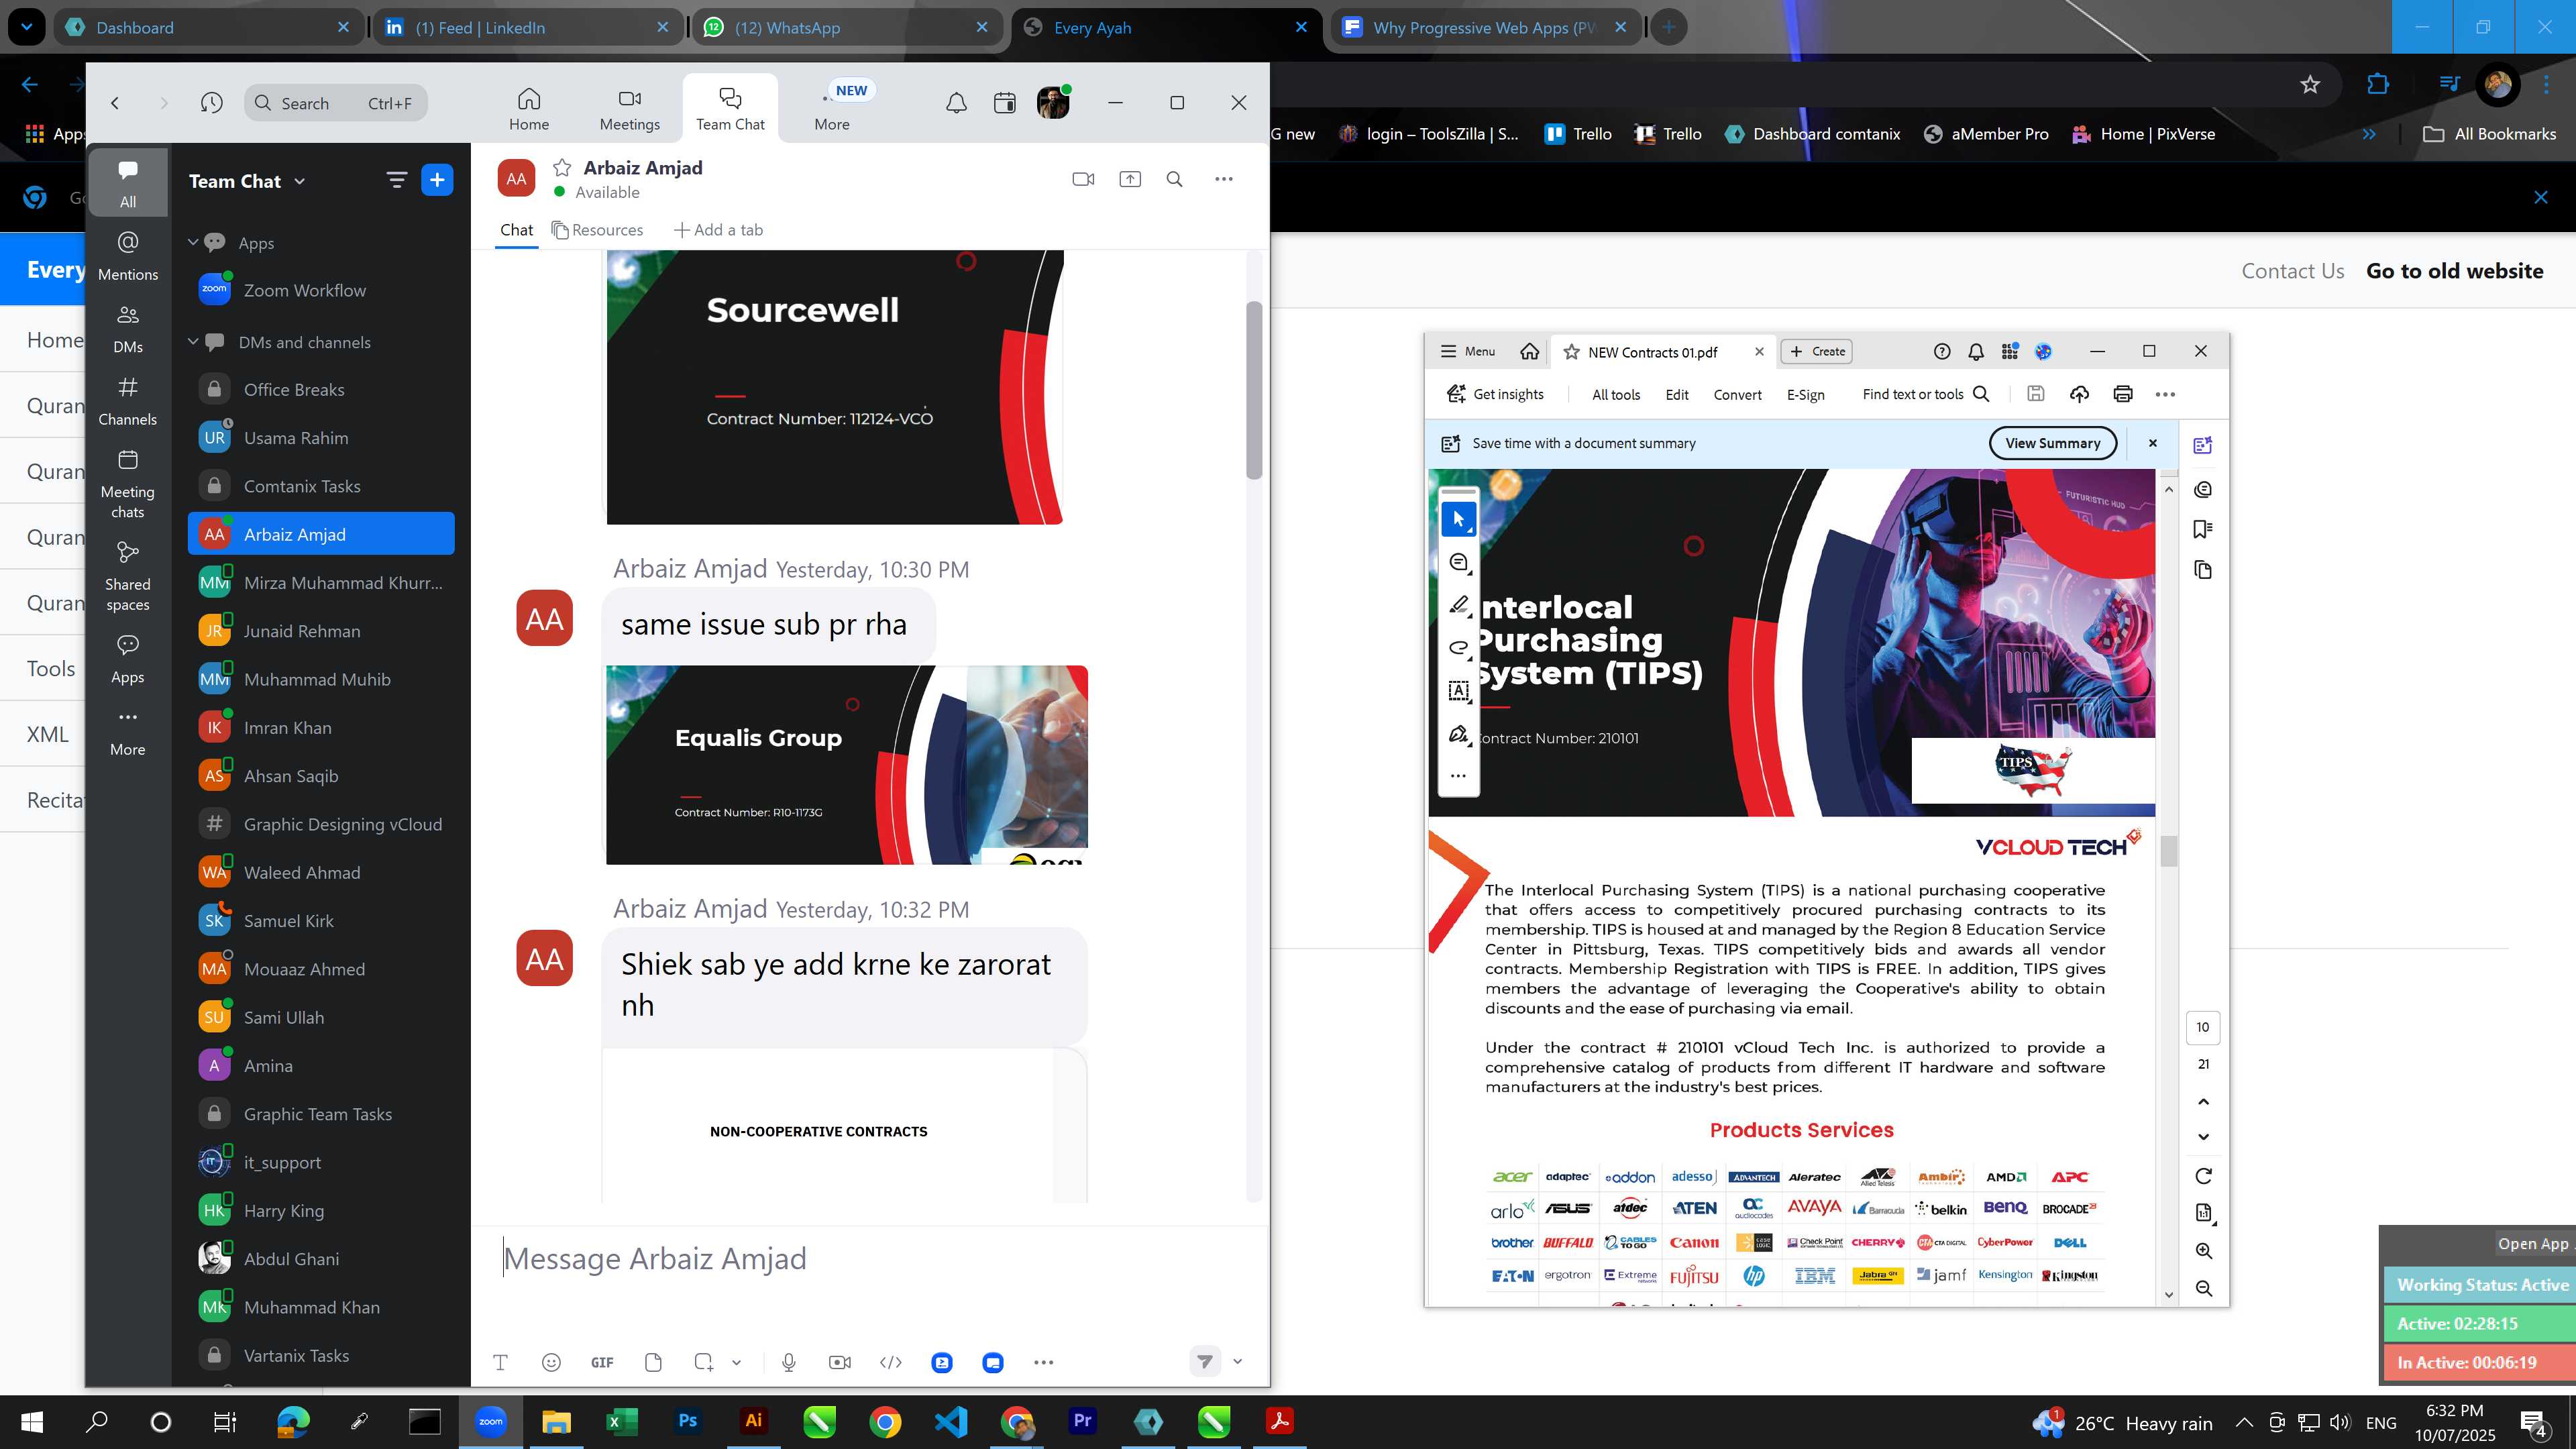Print the PDF using the printer icon
Image resolution: width=2576 pixels, height=1449 pixels.
point(2122,394)
